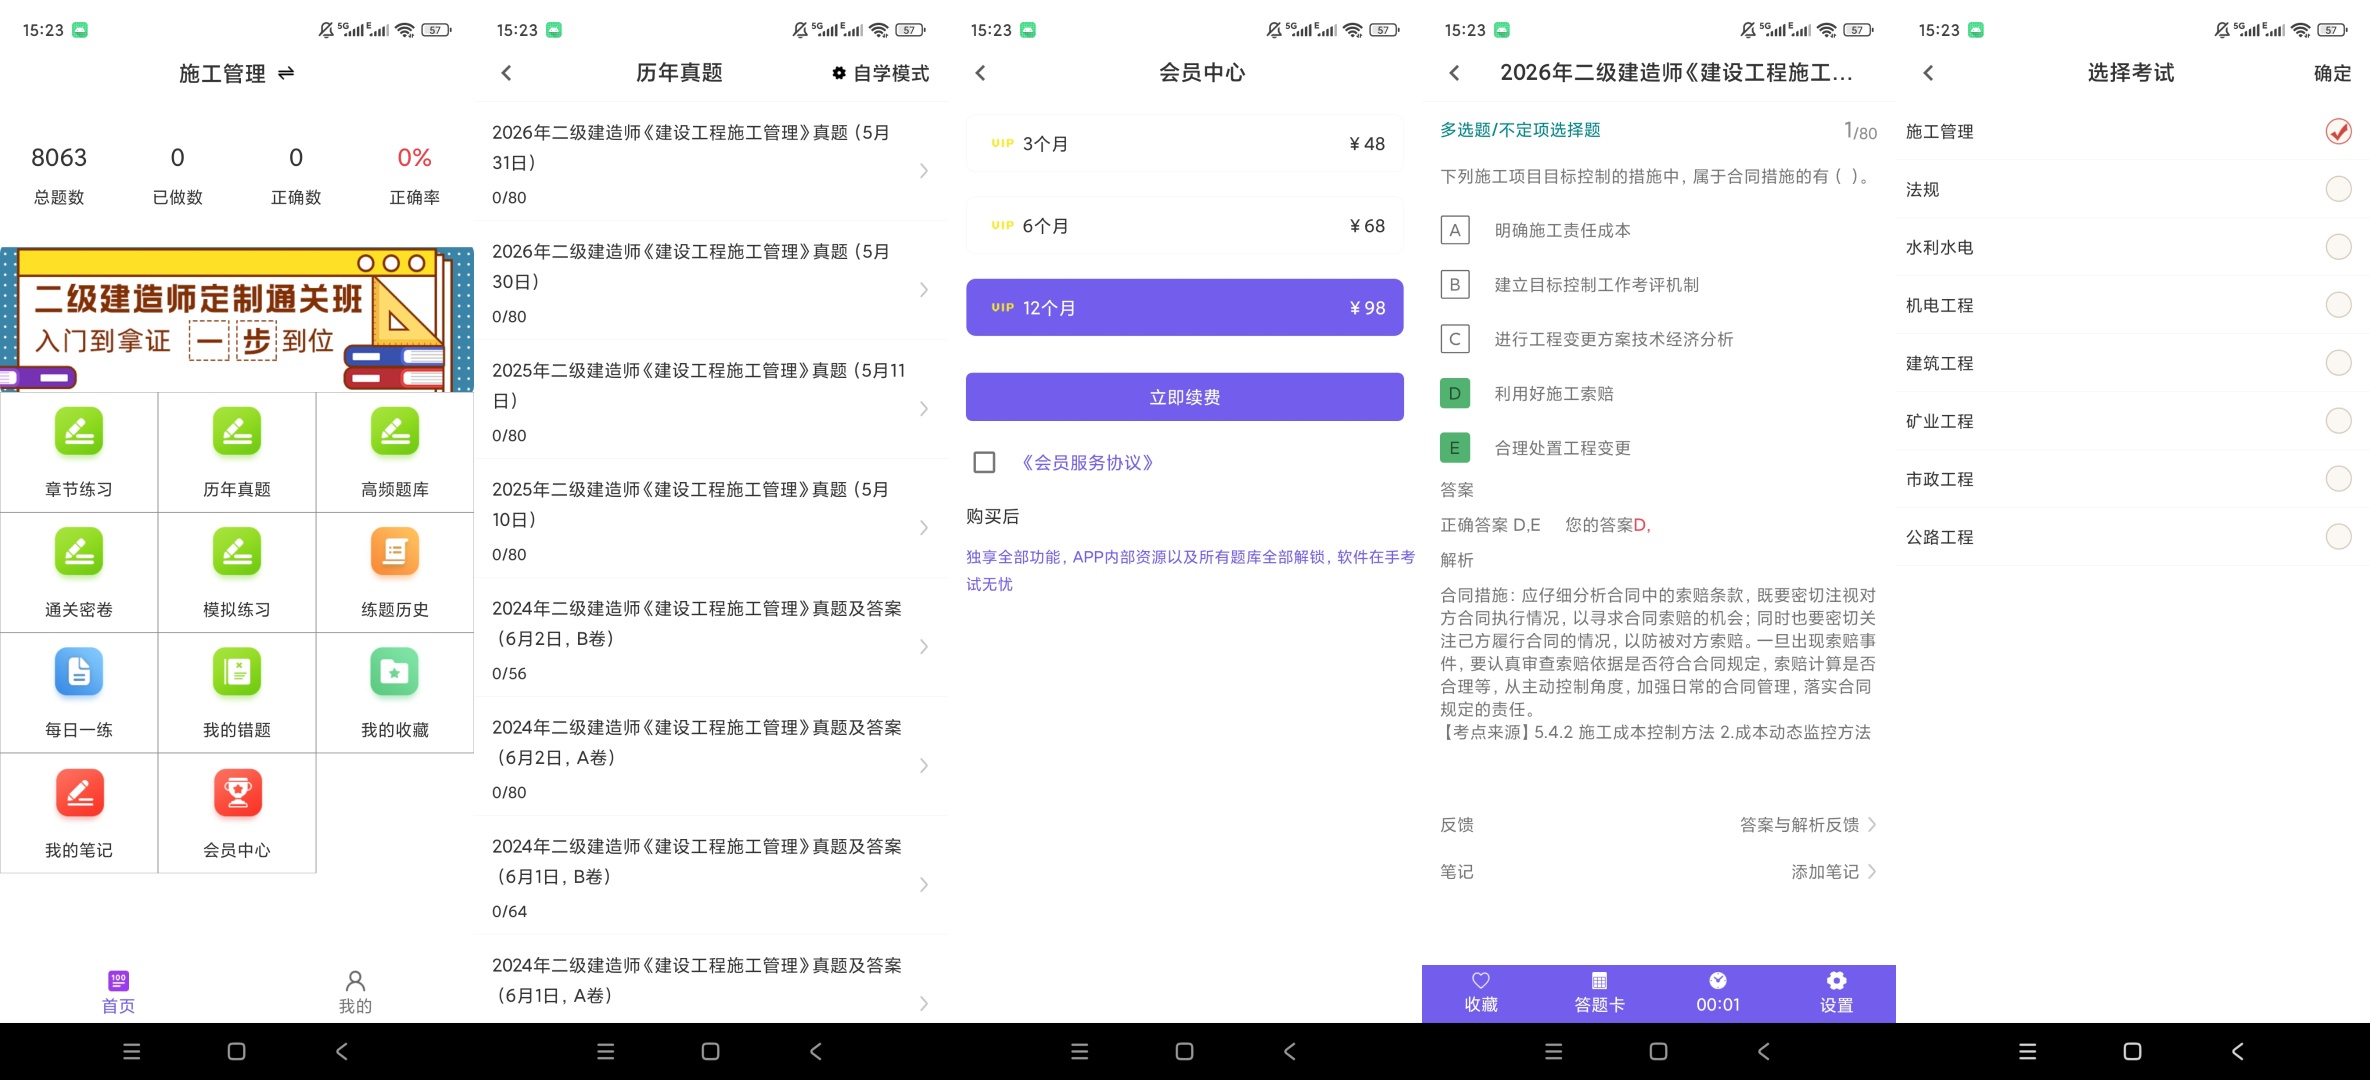The image size is (2370, 1080).
Task: Open 添加笔记 note chevron
Action: [1872, 872]
